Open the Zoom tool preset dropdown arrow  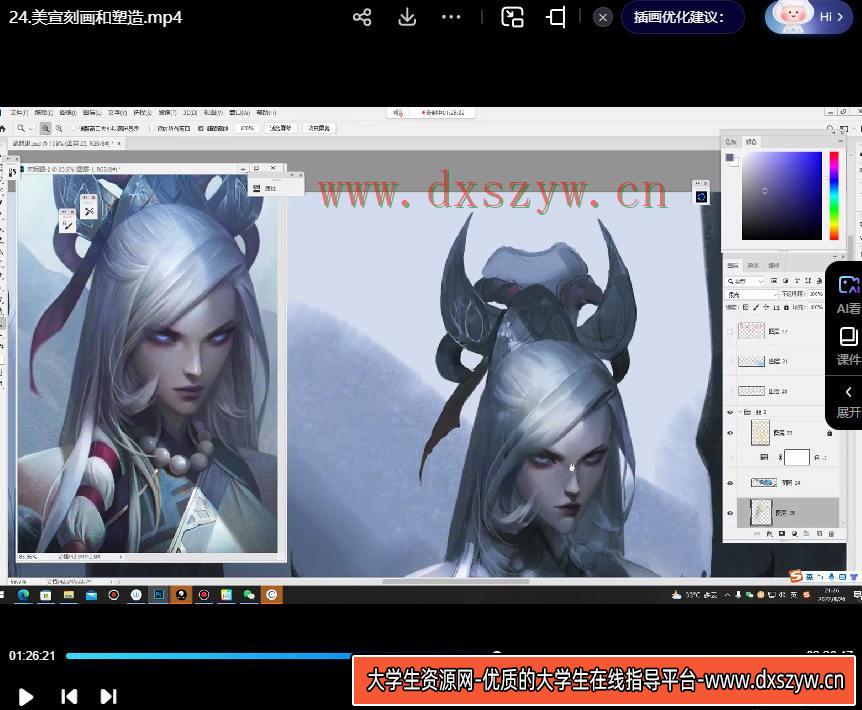[x=30, y=129]
